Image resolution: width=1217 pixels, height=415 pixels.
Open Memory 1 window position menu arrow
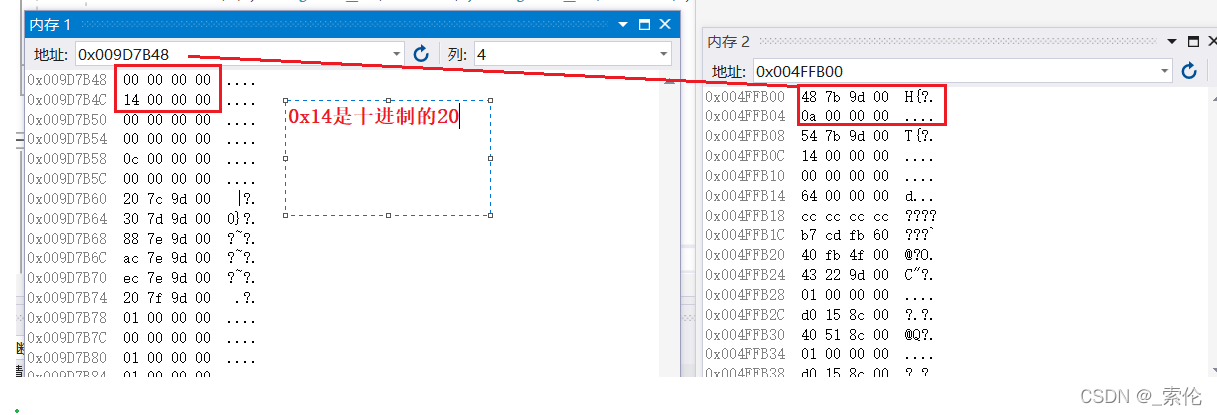click(622, 24)
